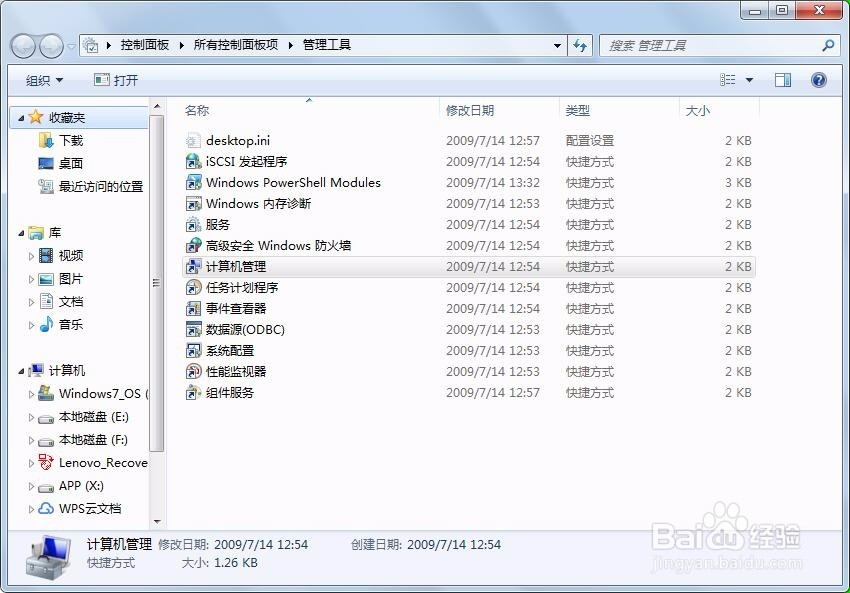850x593 pixels.
Task: Click the 任务计划程序 clock icon
Action: [193, 288]
